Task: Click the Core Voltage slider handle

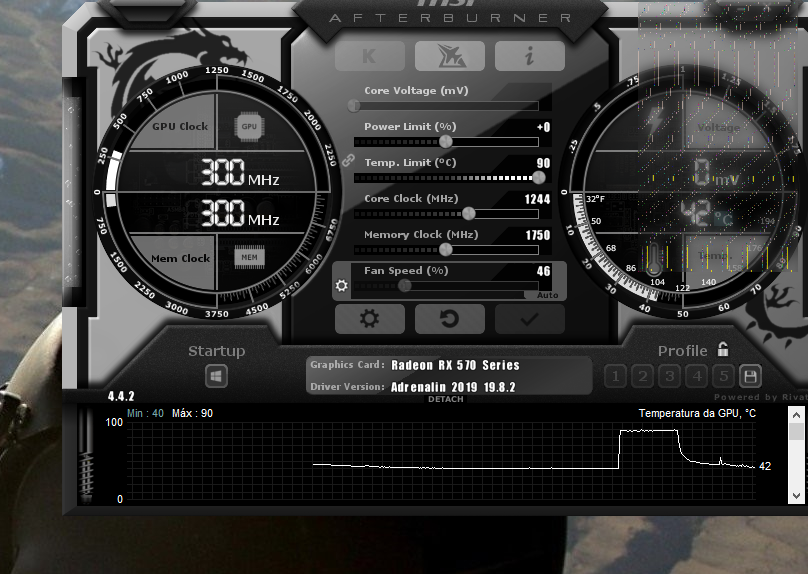Action: coord(354,106)
